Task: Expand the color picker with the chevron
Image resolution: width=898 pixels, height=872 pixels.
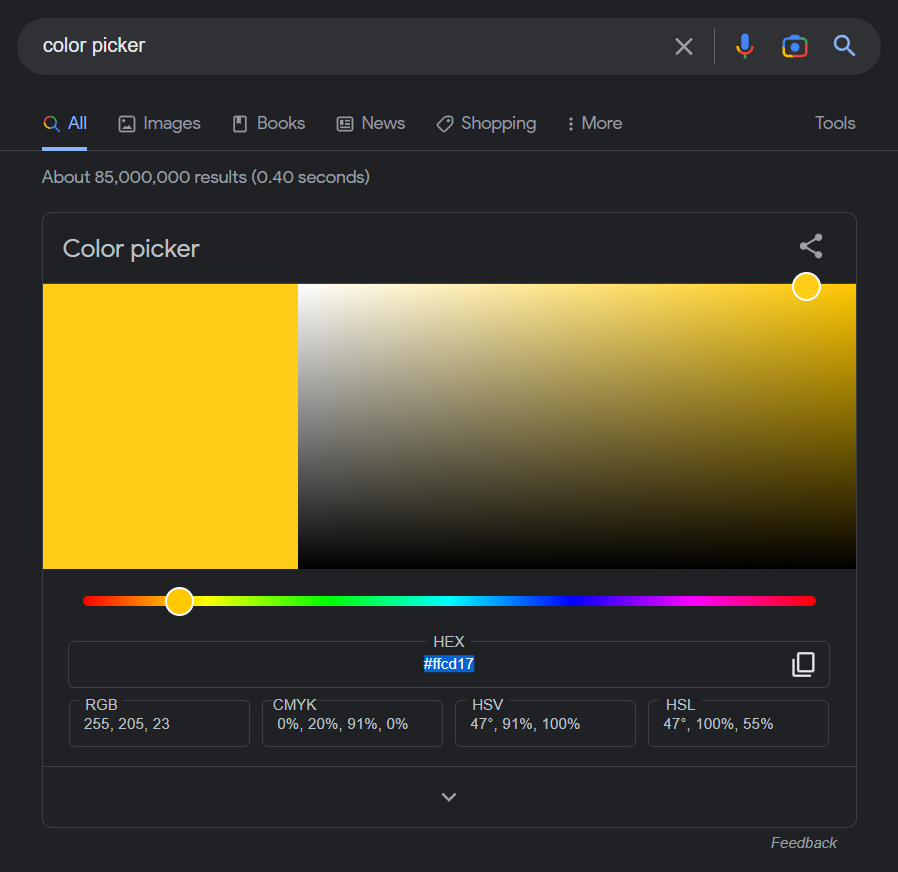Action: click(x=449, y=796)
